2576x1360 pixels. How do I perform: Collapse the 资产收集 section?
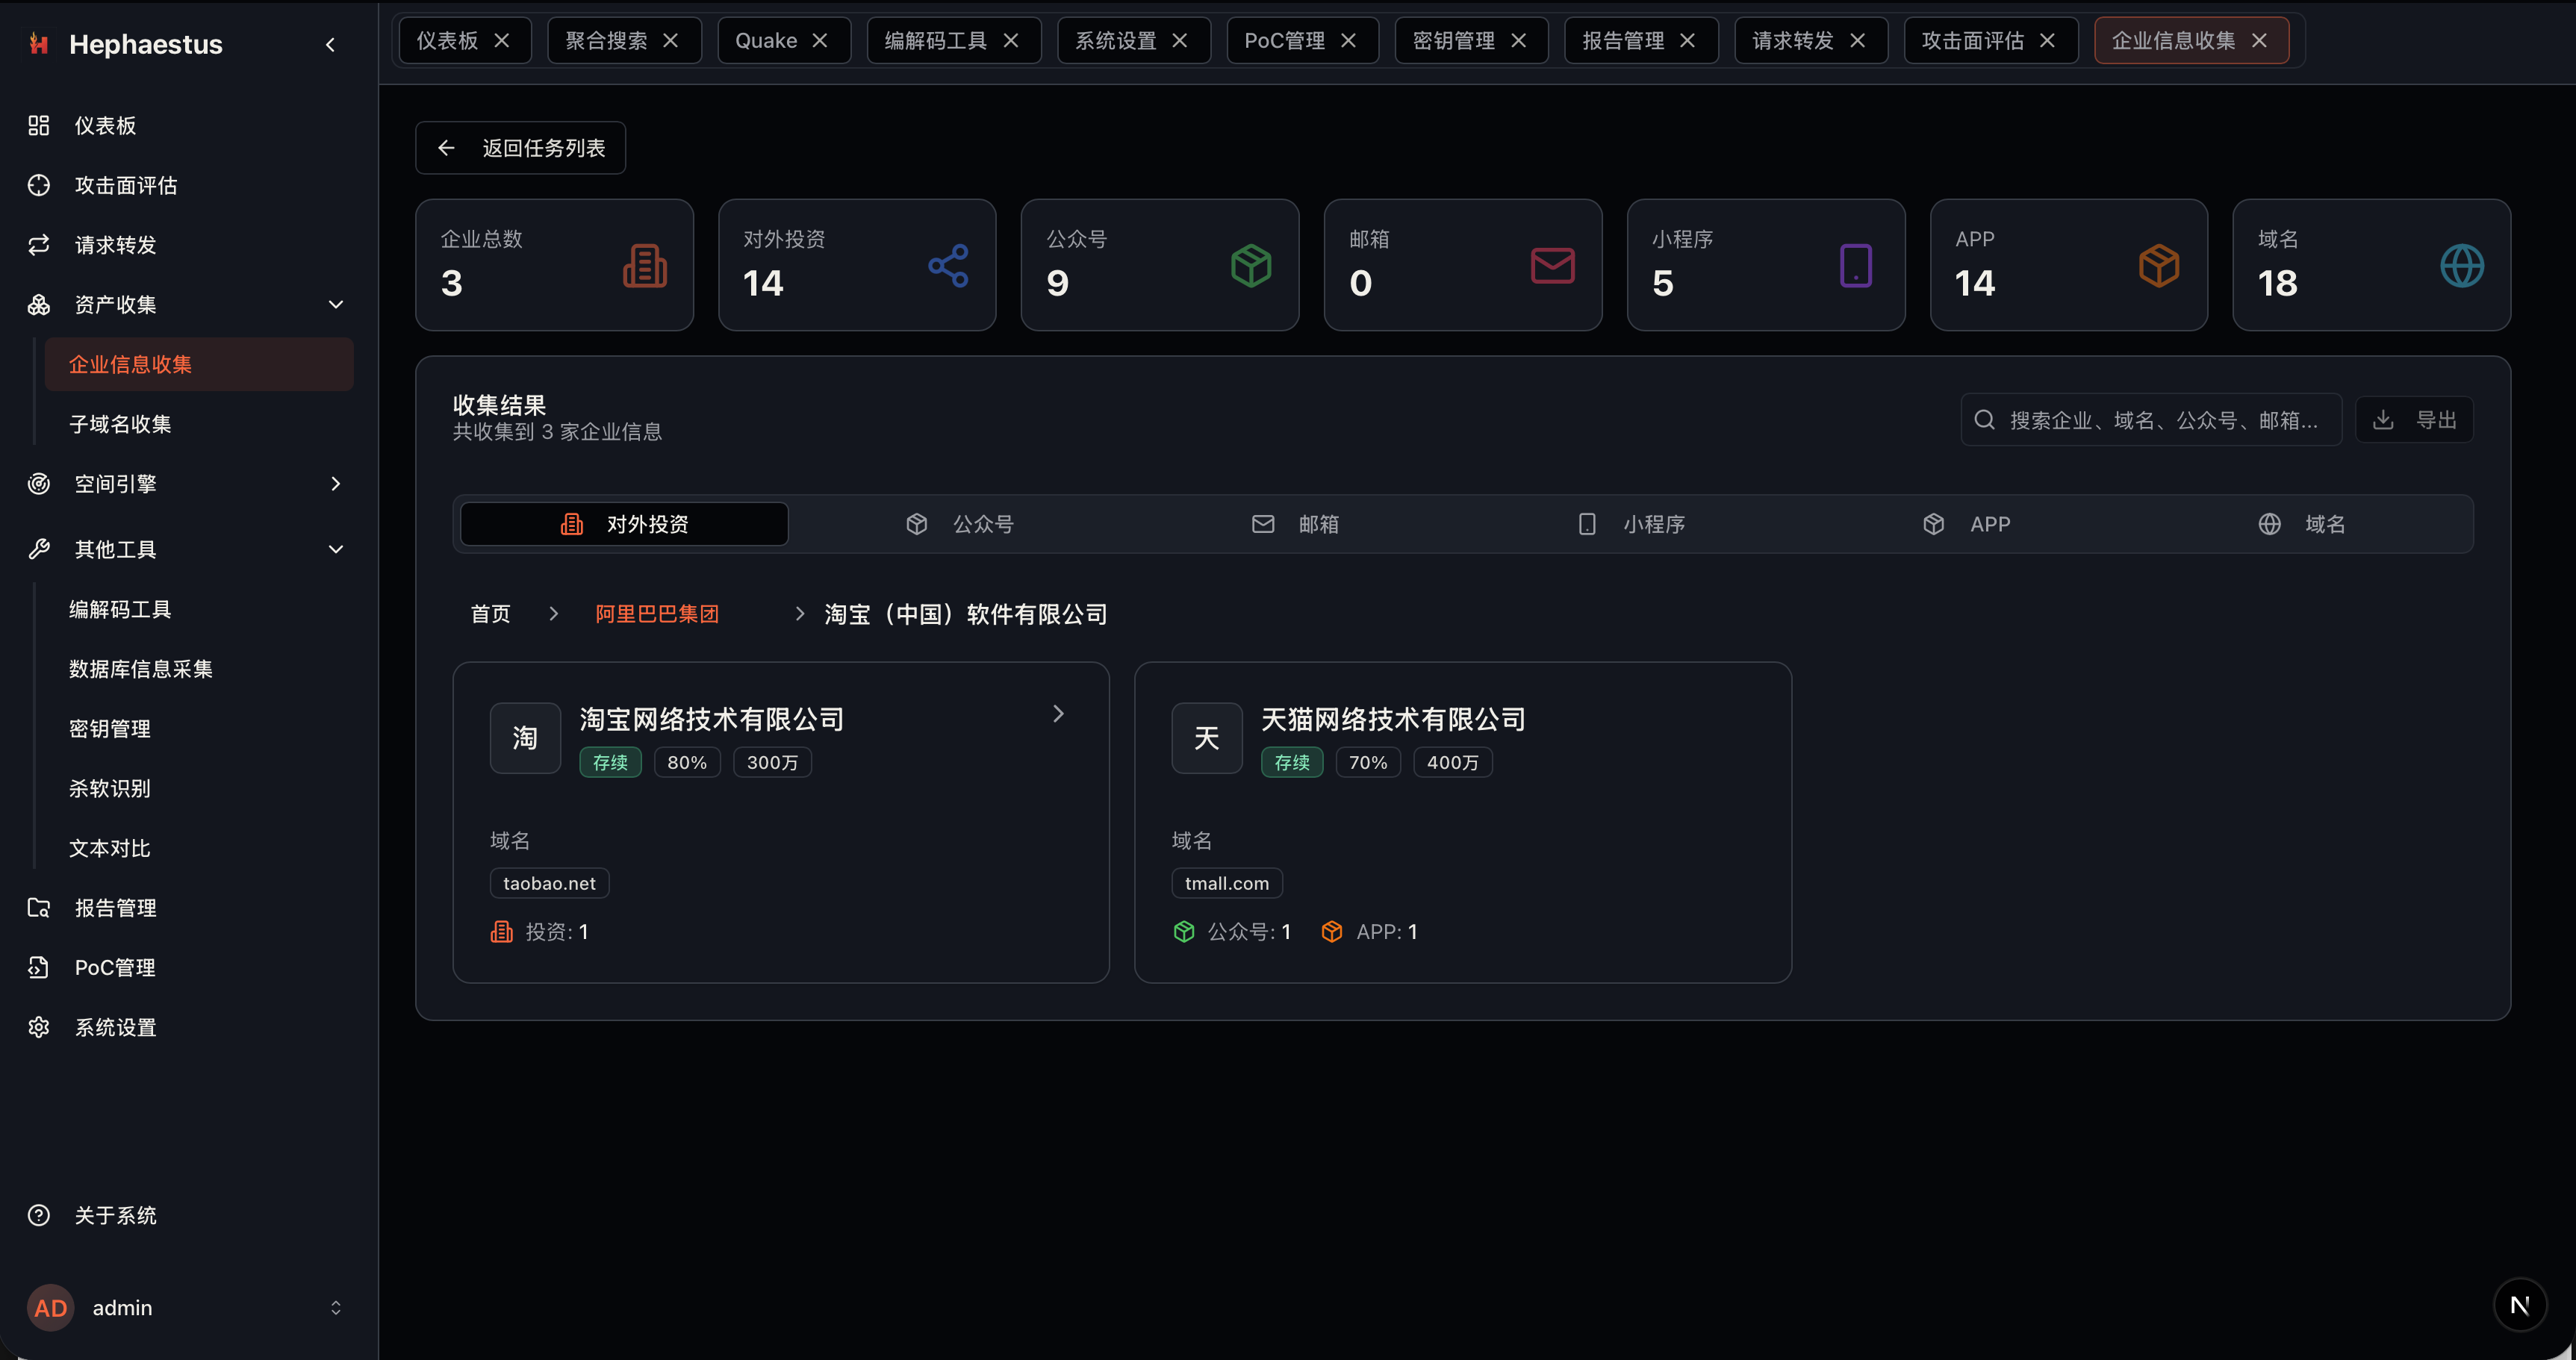coord(335,304)
